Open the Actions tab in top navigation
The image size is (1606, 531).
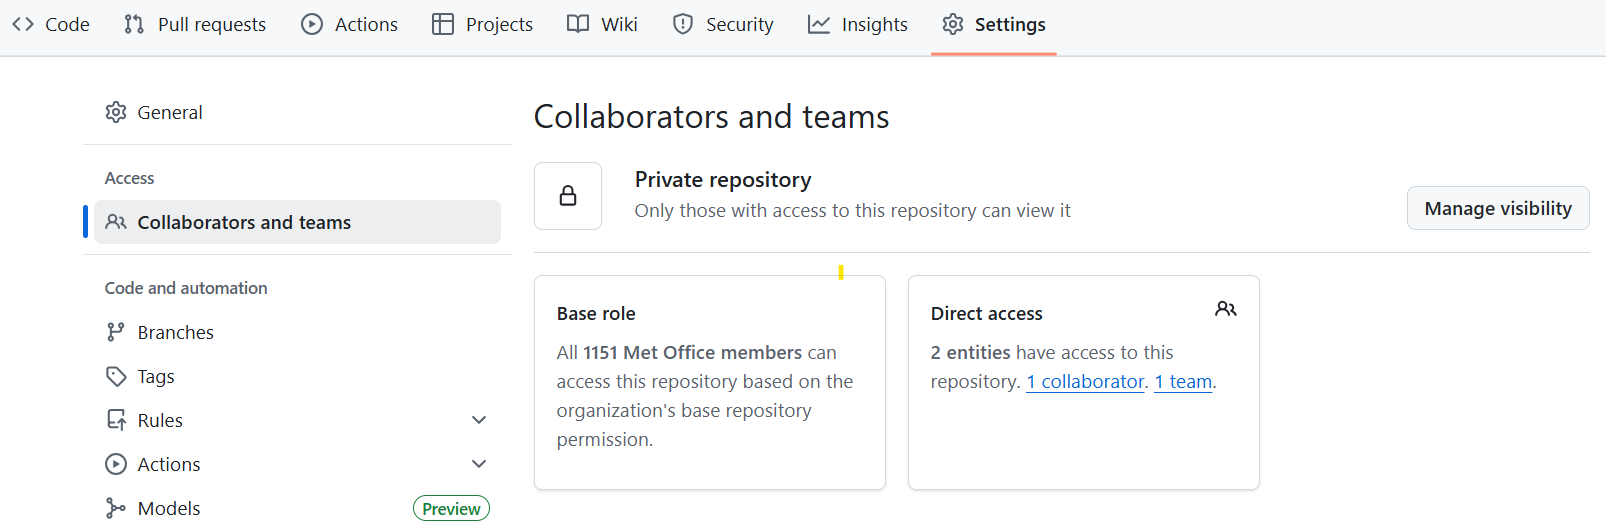point(350,24)
